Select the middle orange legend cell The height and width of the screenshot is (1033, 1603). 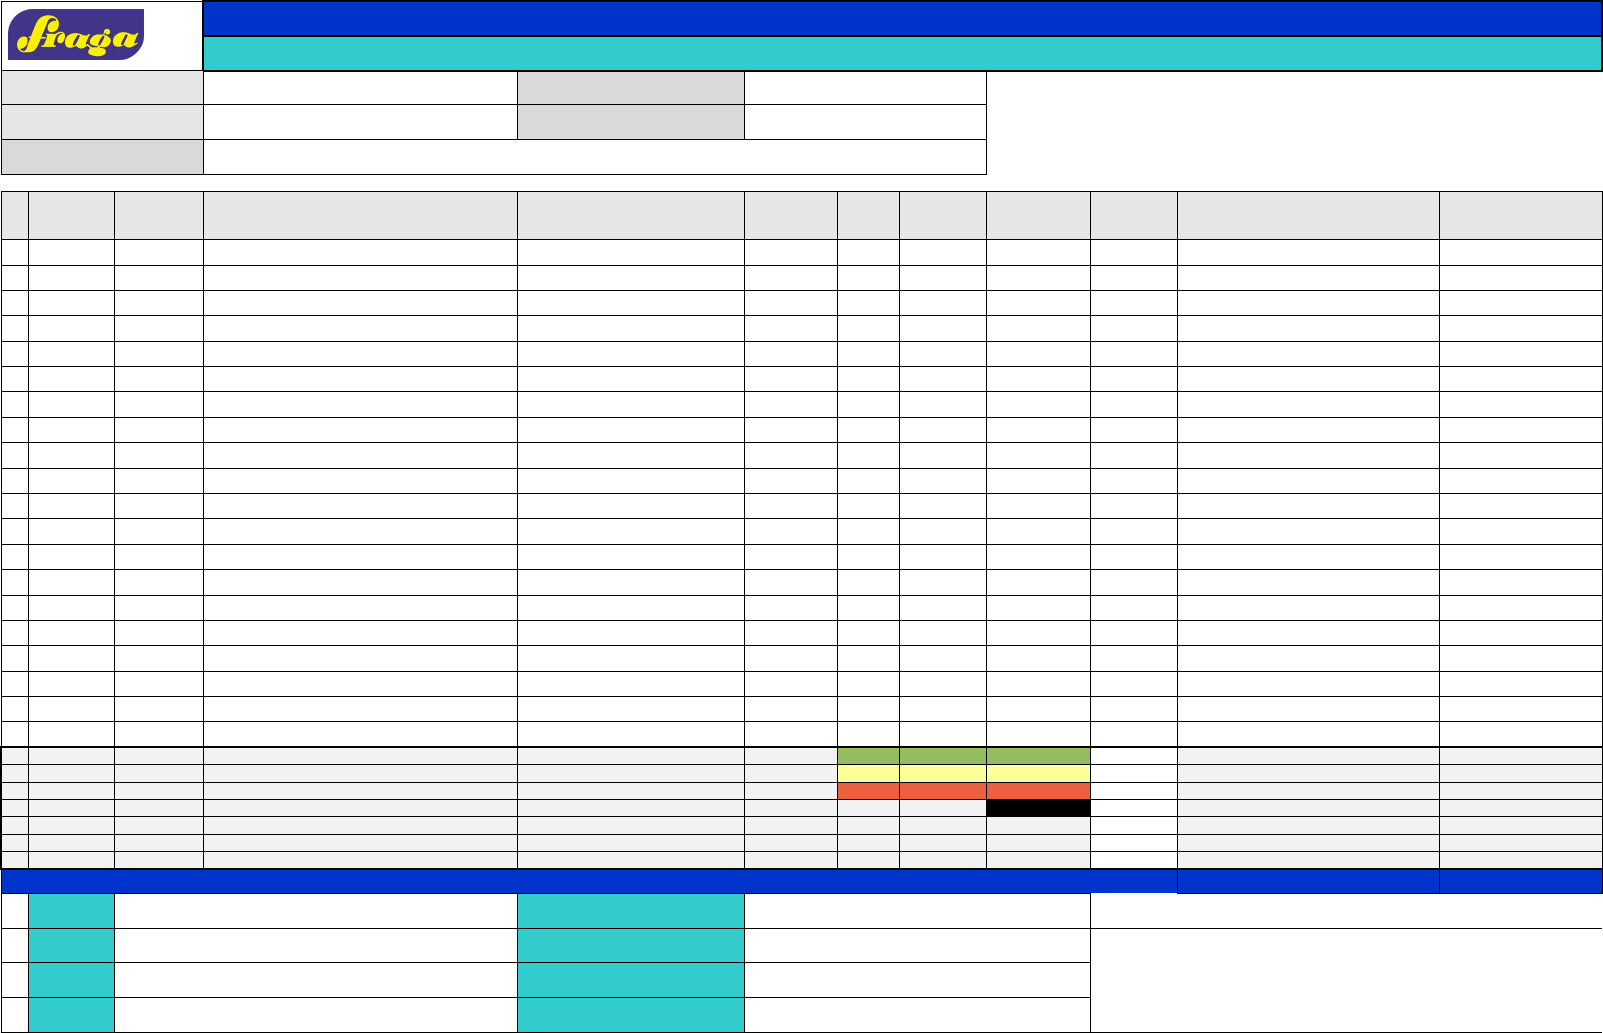[x=942, y=791]
